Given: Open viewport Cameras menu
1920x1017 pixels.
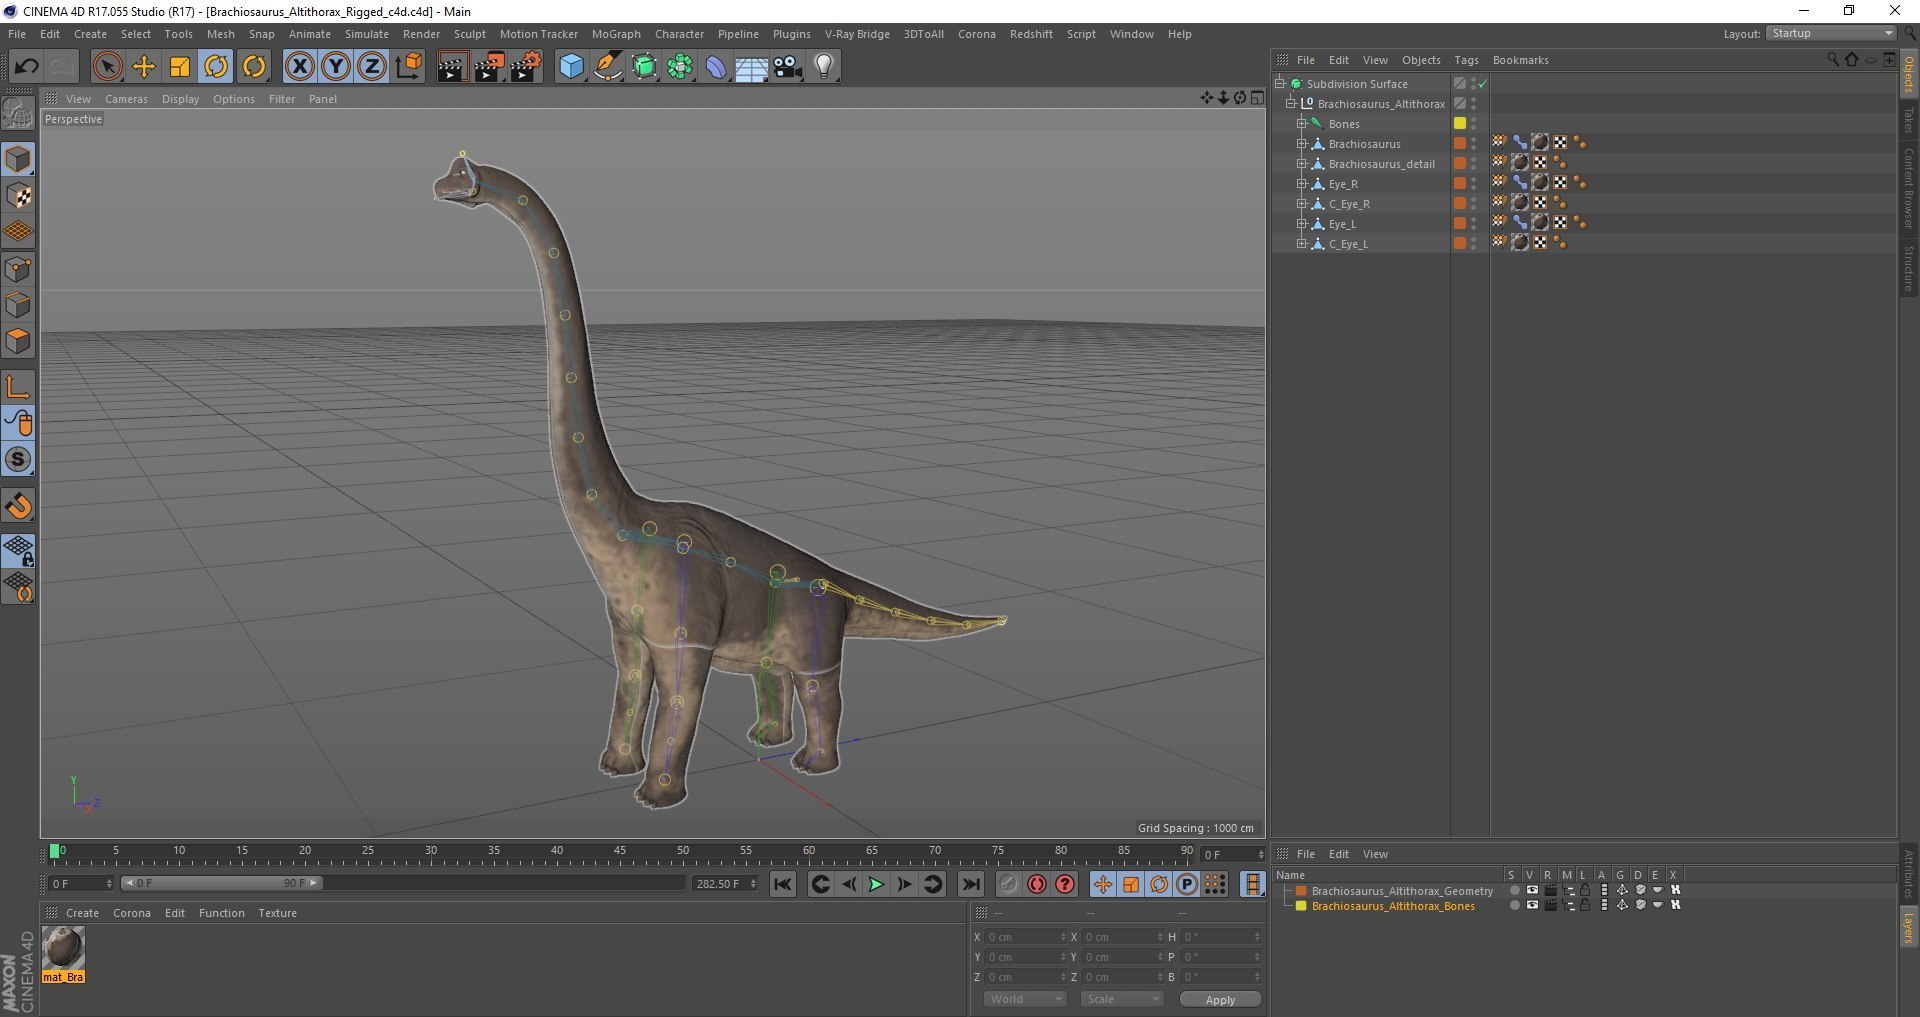Looking at the screenshot, I should (126, 99).
